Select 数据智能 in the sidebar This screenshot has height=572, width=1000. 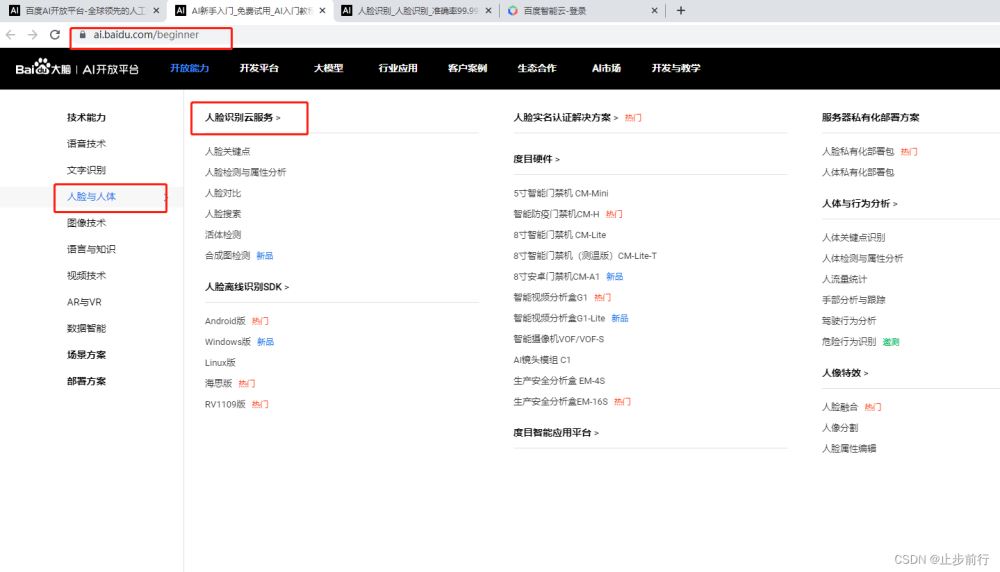coord(87,328)
